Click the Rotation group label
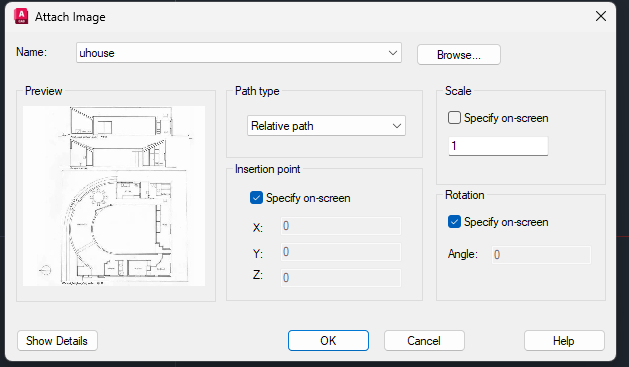 (465, 195)
